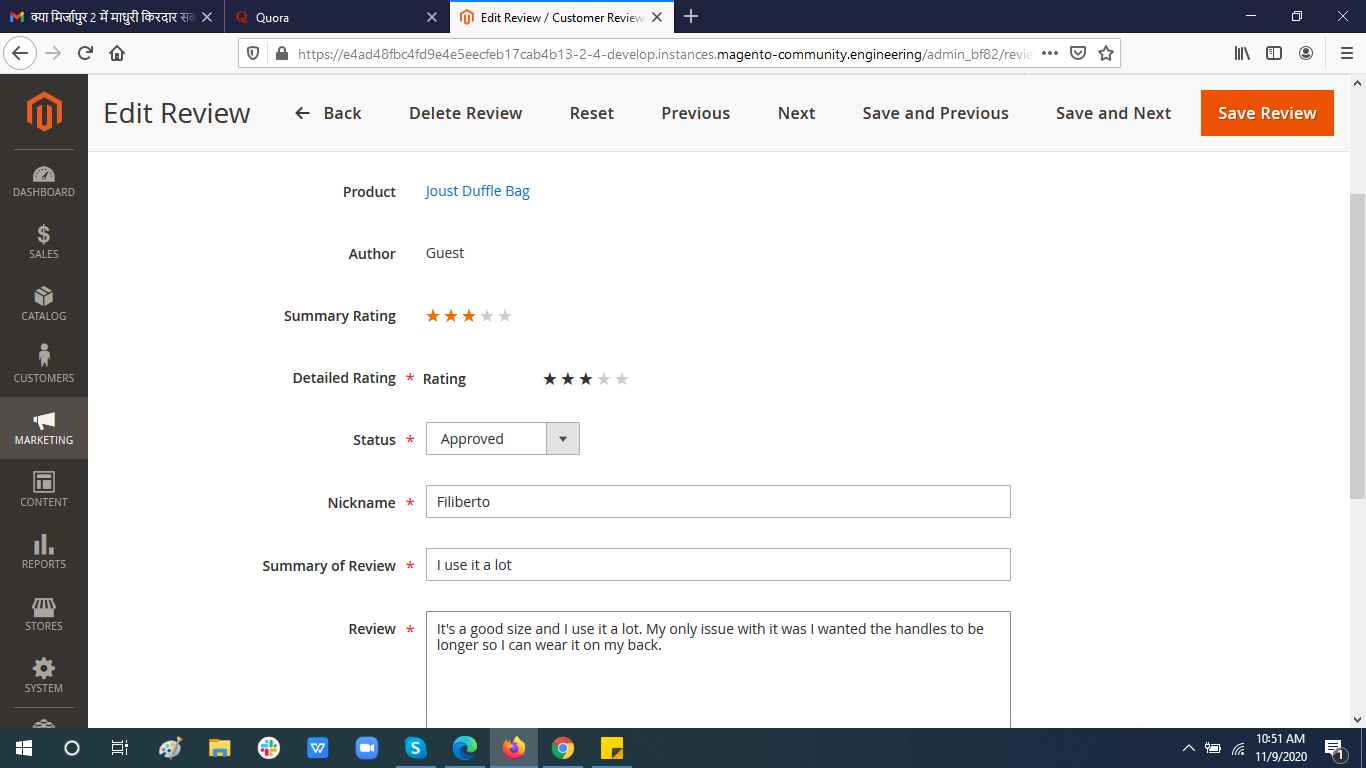
Task: Open the Joust Duffle Bag product link
Action: [477, 190]
